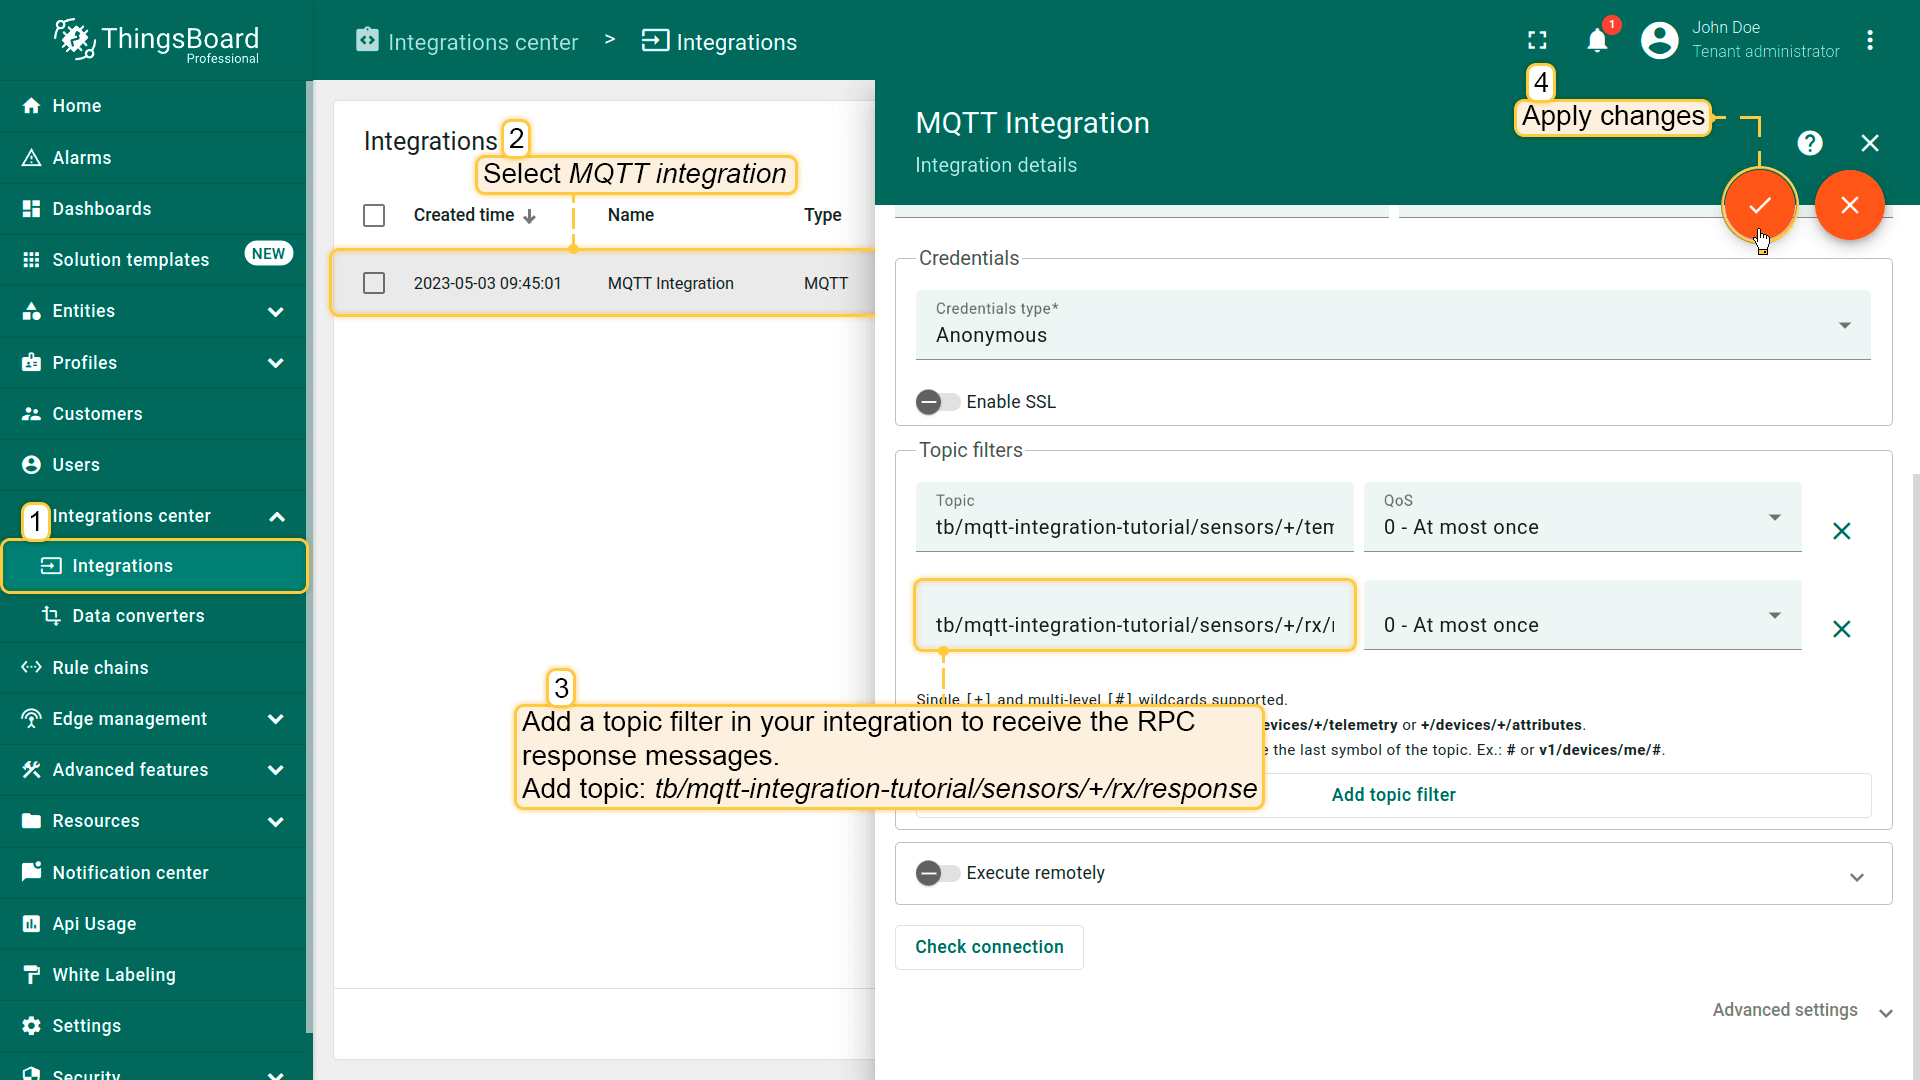Click Add topic filter button
Screen dimensions: 1920x1080
[x=1392, y=795]
